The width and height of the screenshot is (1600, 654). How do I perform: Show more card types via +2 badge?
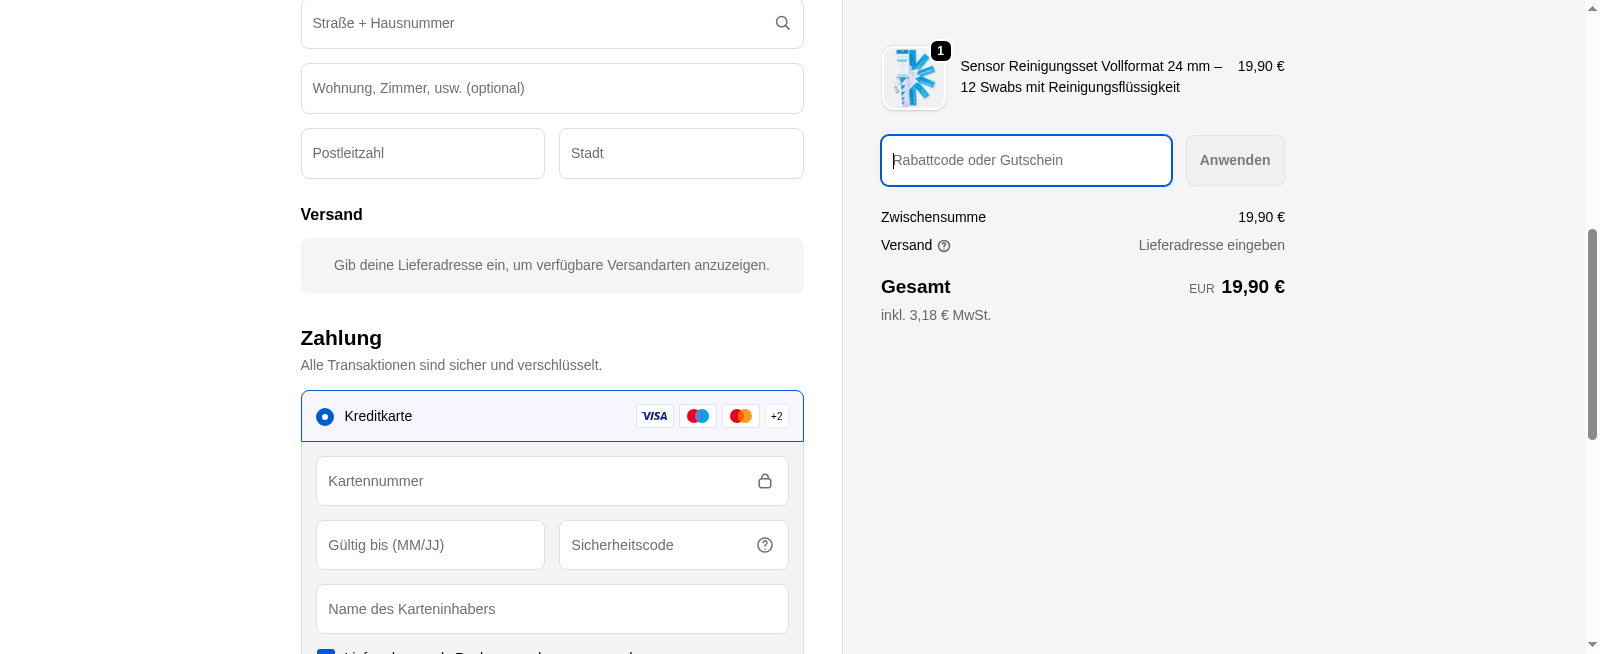tap(777, 416)
